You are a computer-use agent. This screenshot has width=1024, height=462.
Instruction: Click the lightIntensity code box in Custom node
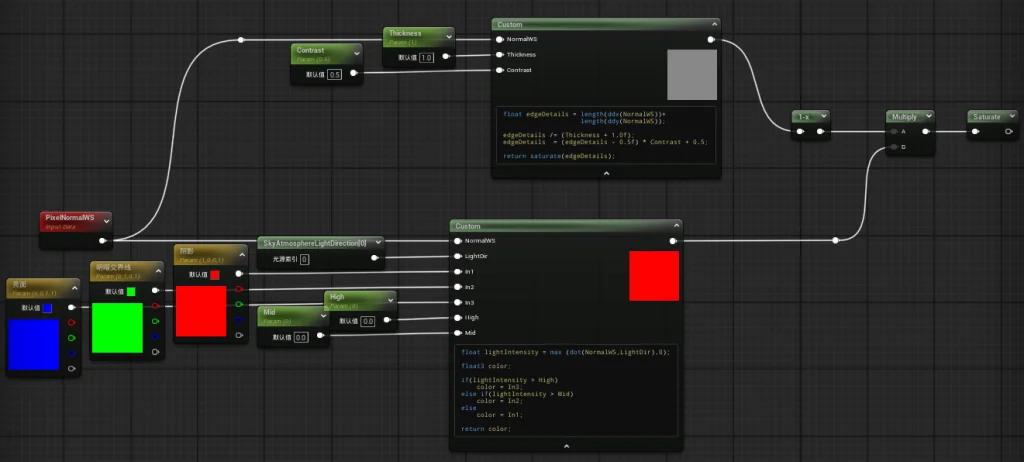click(566, 390)
